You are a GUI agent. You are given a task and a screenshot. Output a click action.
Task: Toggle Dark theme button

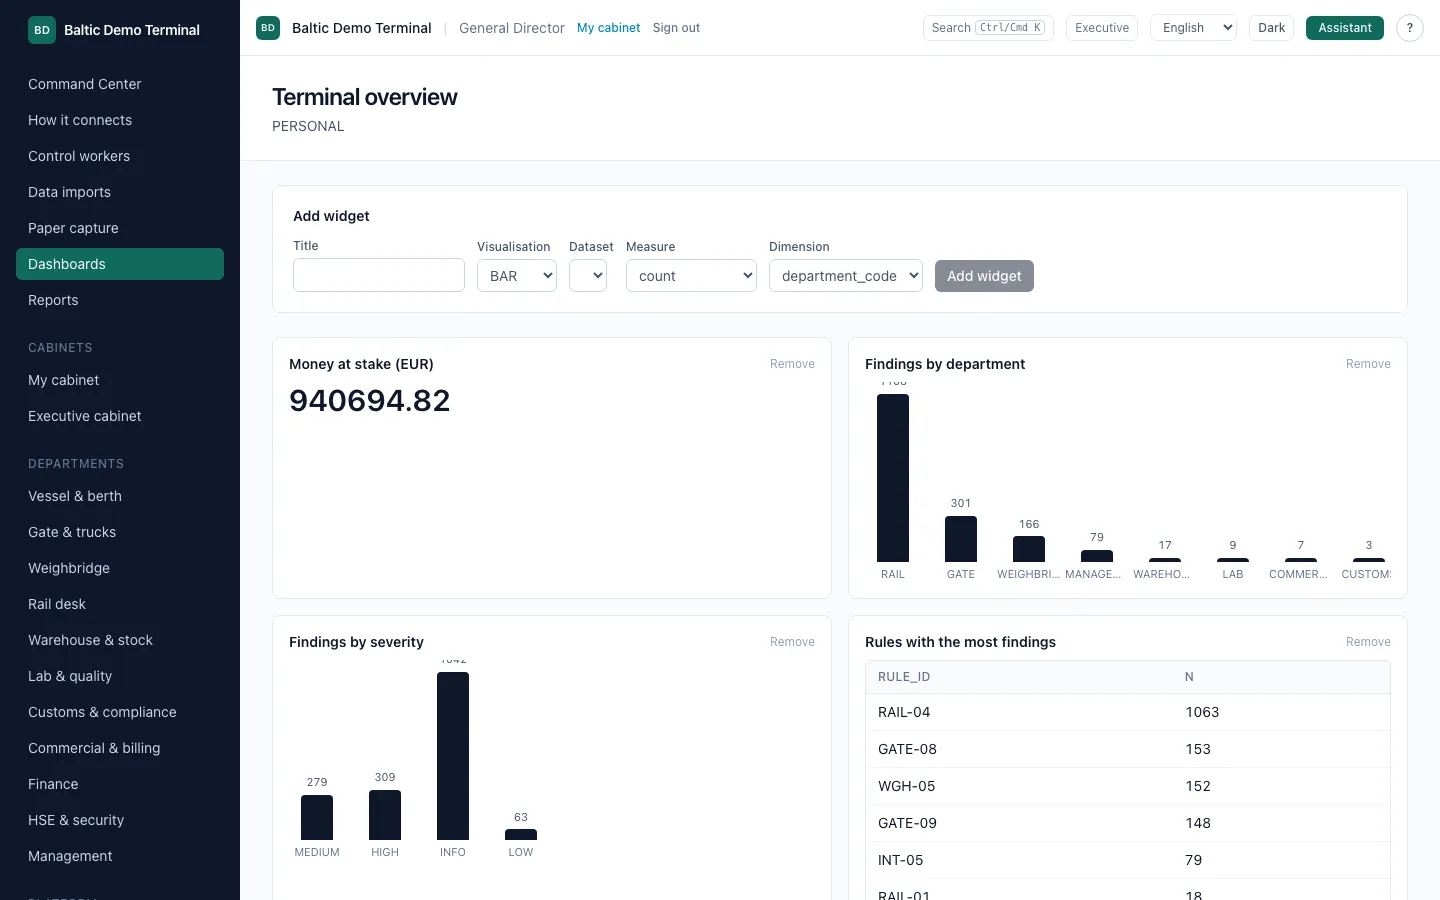(x=1271, y=28)
